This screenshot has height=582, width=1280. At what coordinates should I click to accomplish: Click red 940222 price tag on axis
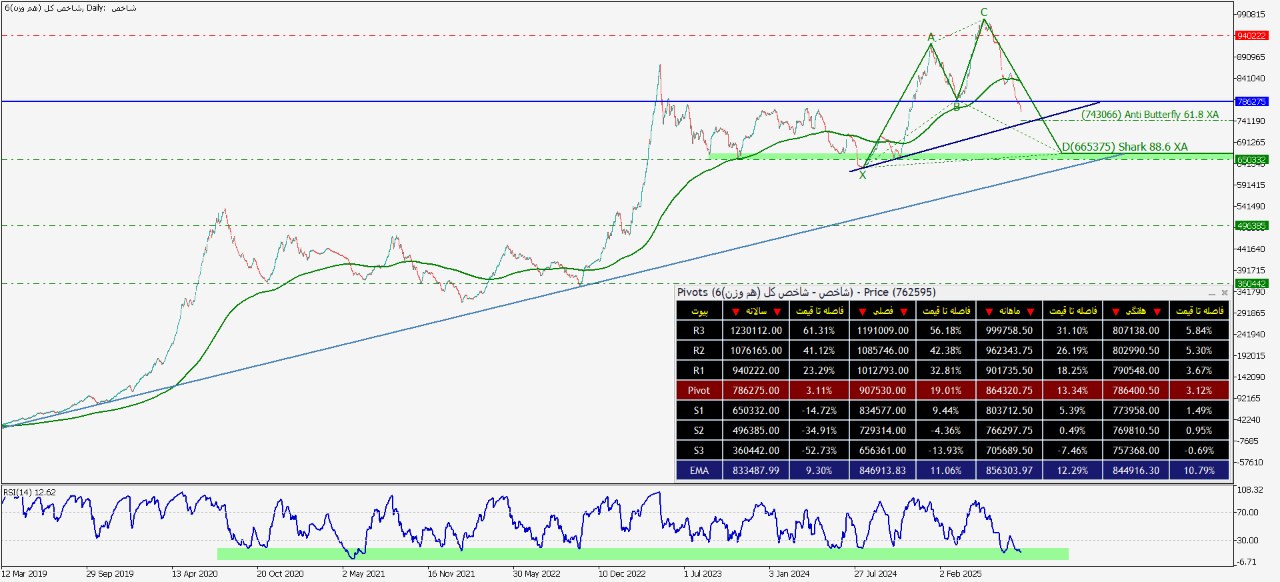(1252, 35)
